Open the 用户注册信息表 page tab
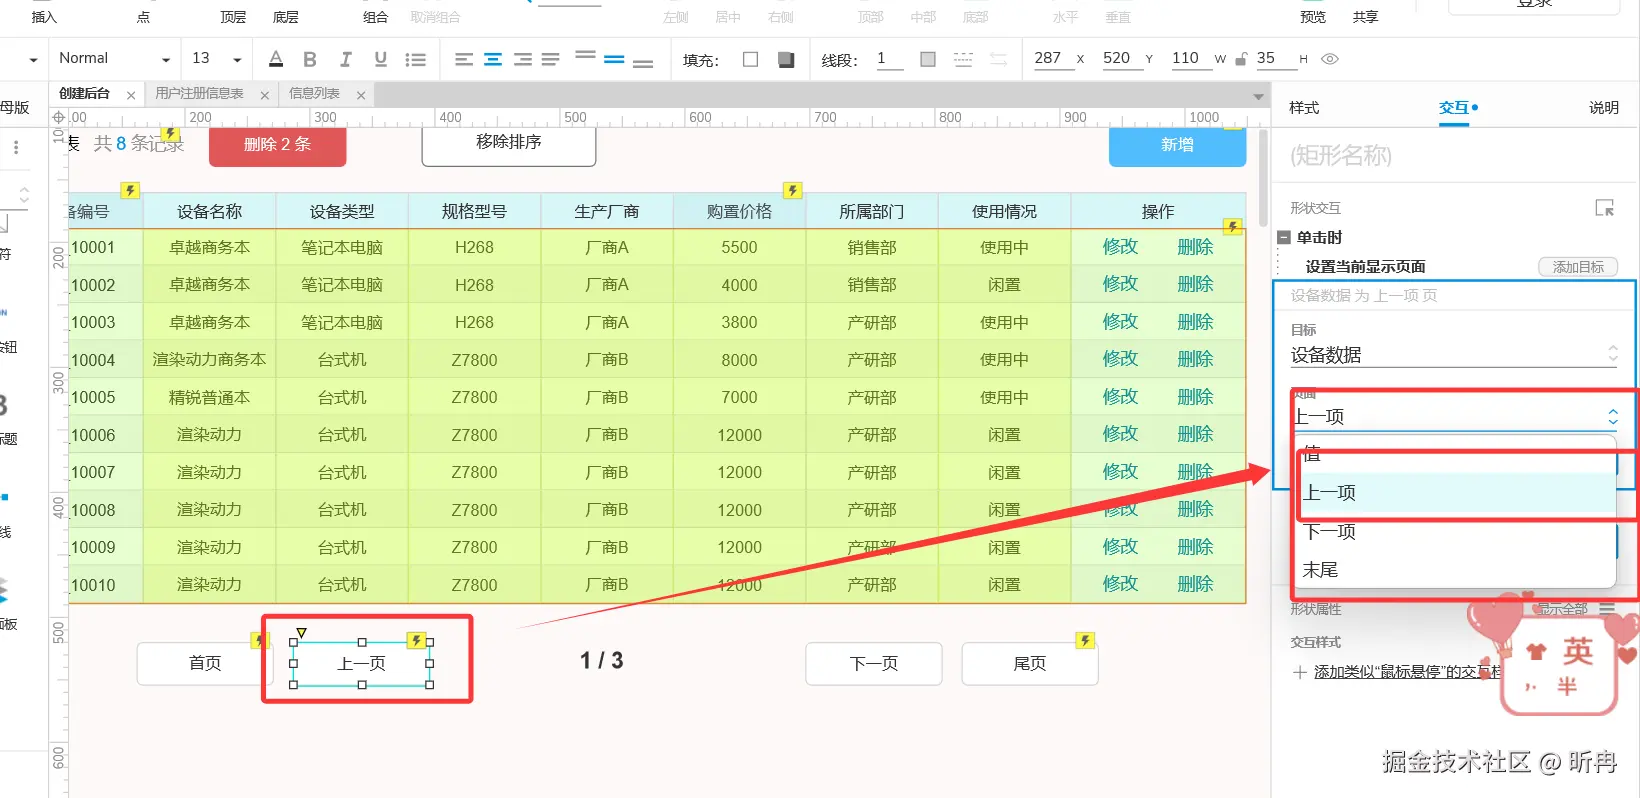 pyautogui.click(x=200, y=94)
